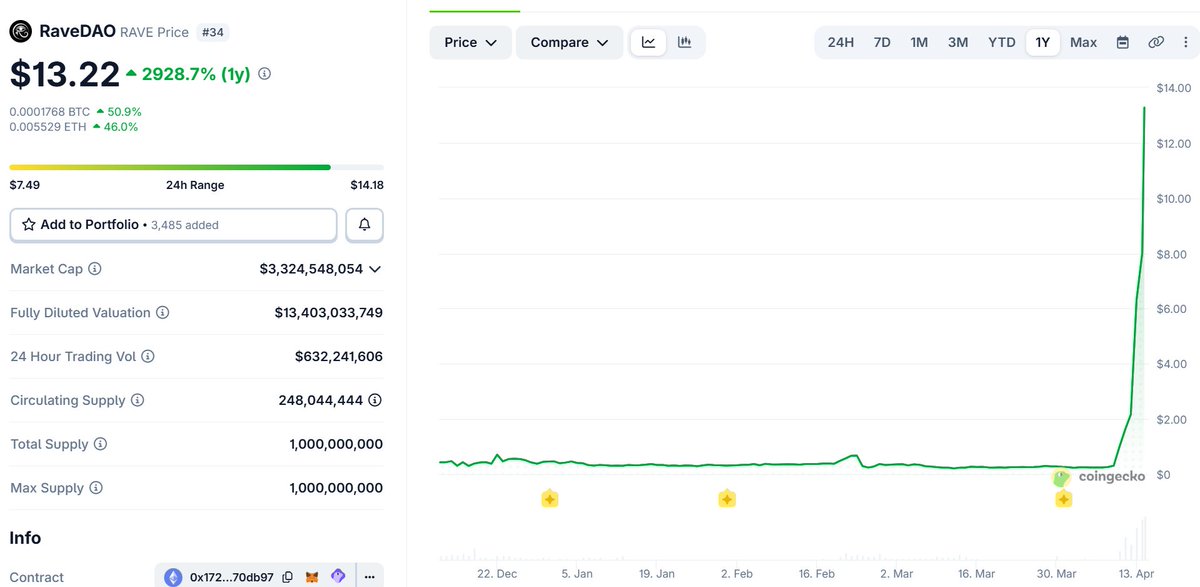1200x587 pixels.
Task: Click the news marker near 30. Mar
Action: tap(1063, 498)
